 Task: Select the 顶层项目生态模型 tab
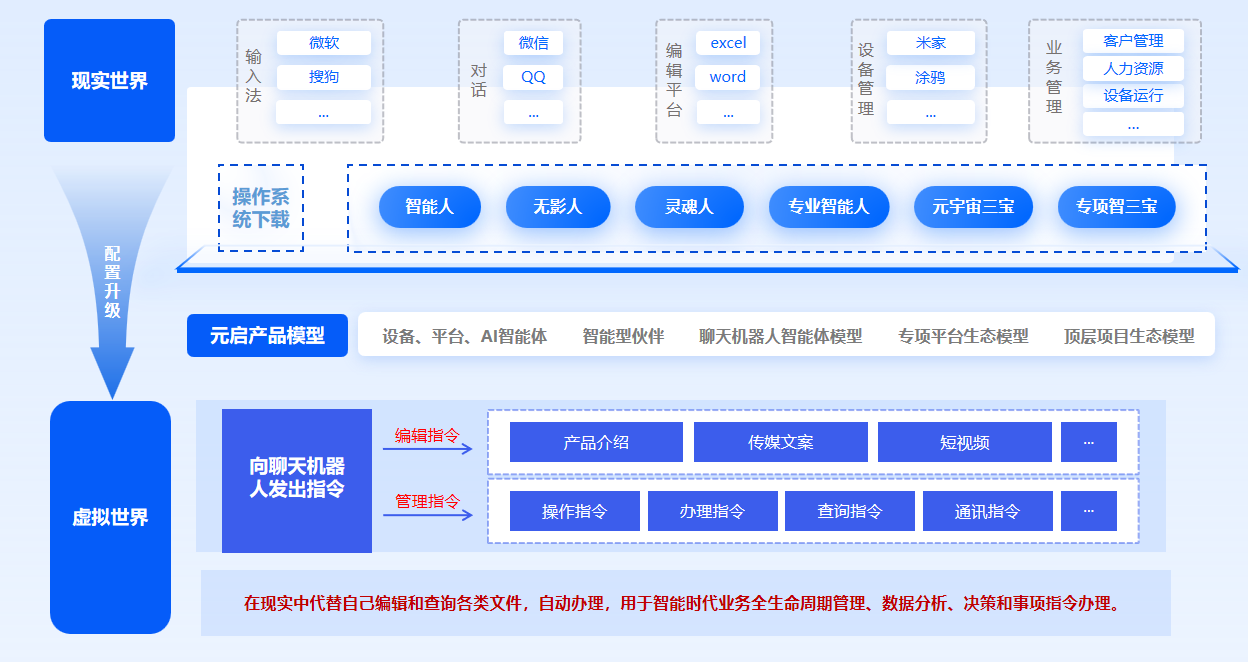coord(1129,336)
